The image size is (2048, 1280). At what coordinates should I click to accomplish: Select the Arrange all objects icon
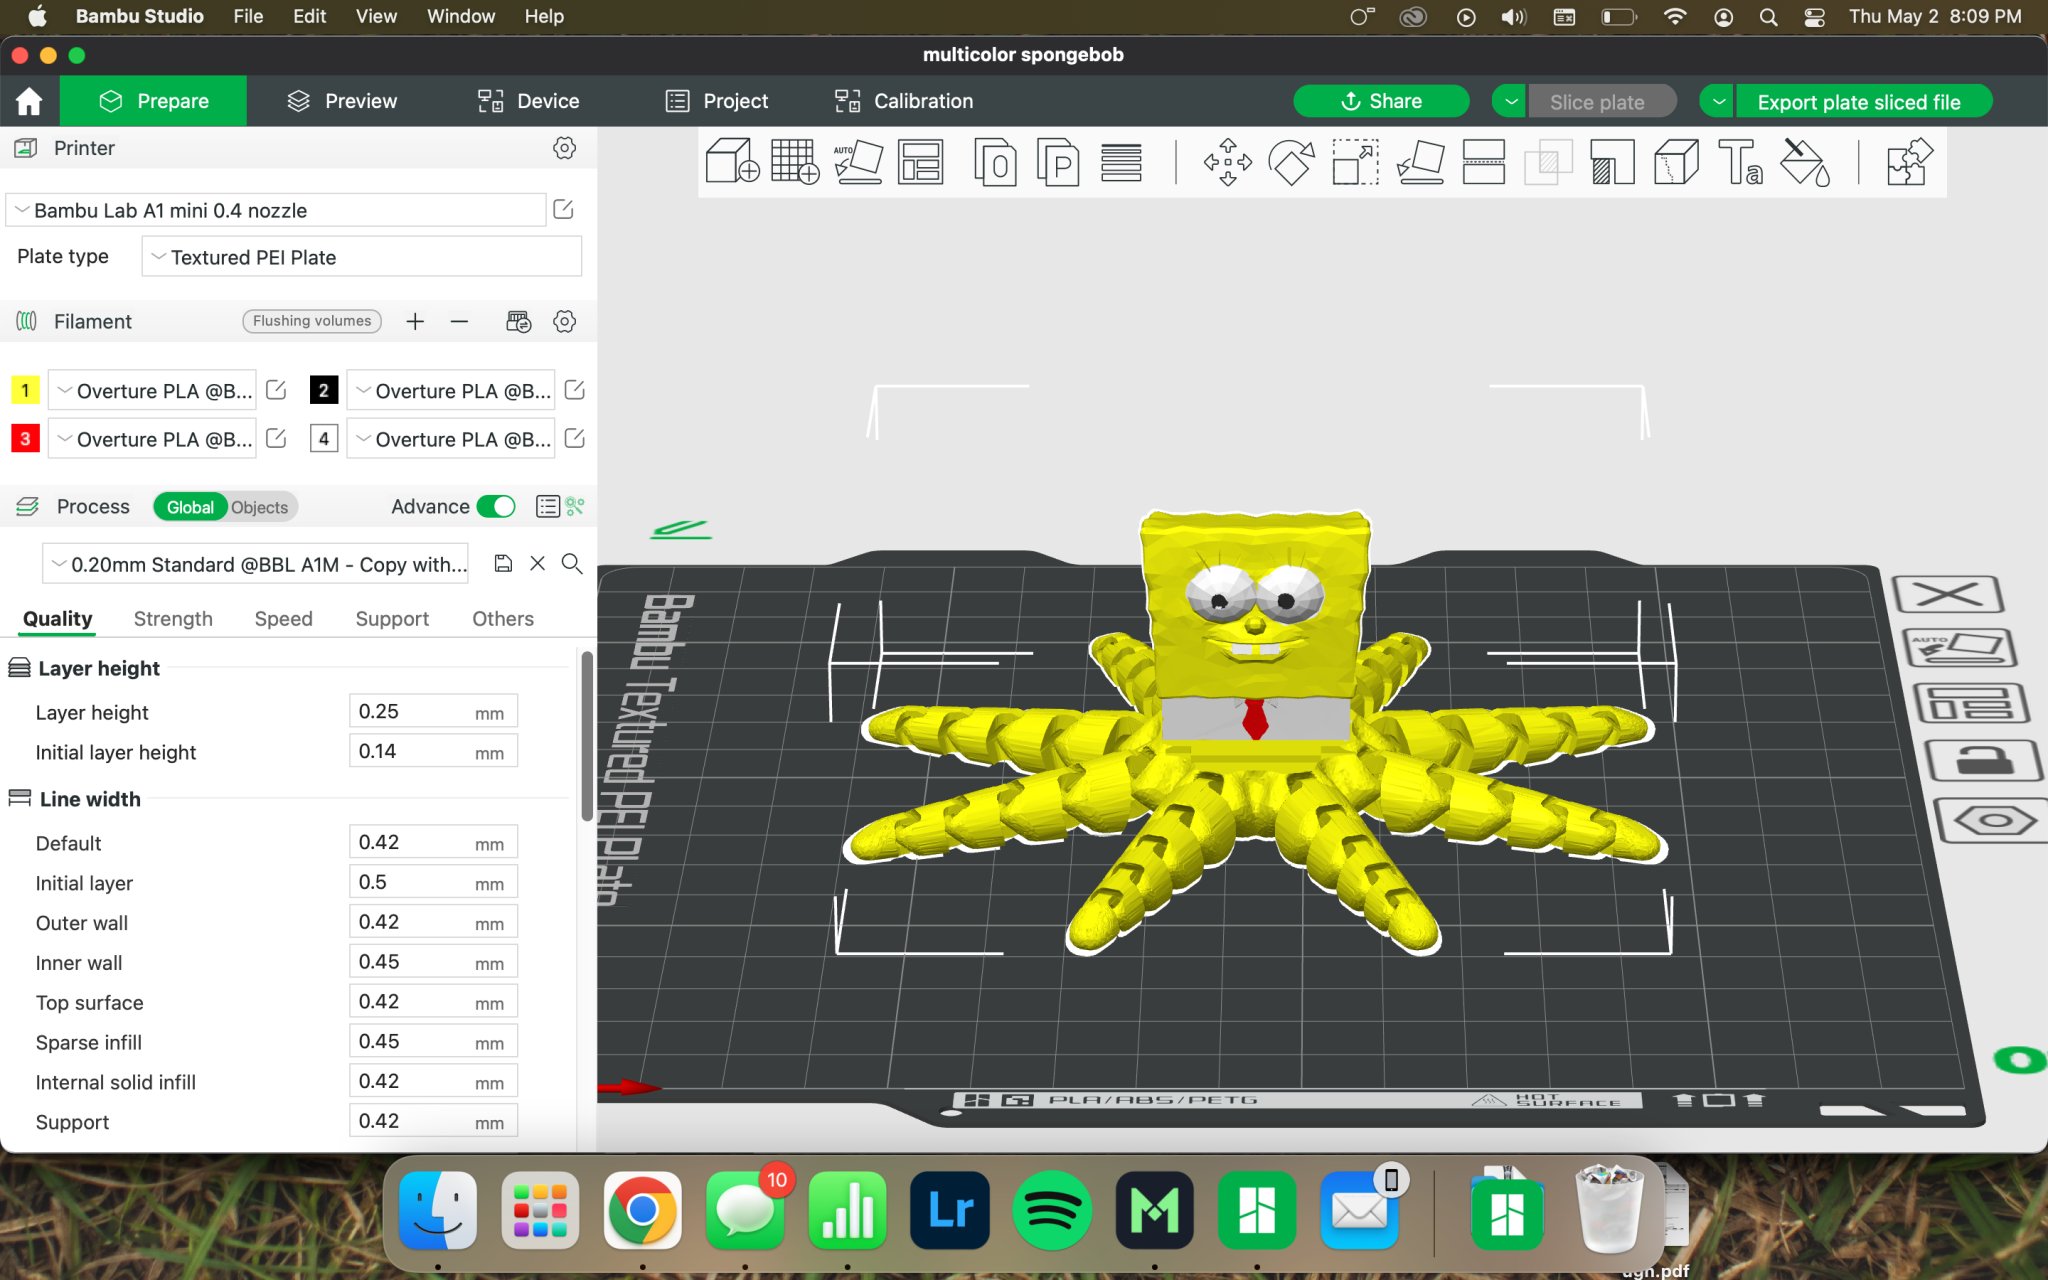click(920, 162)
